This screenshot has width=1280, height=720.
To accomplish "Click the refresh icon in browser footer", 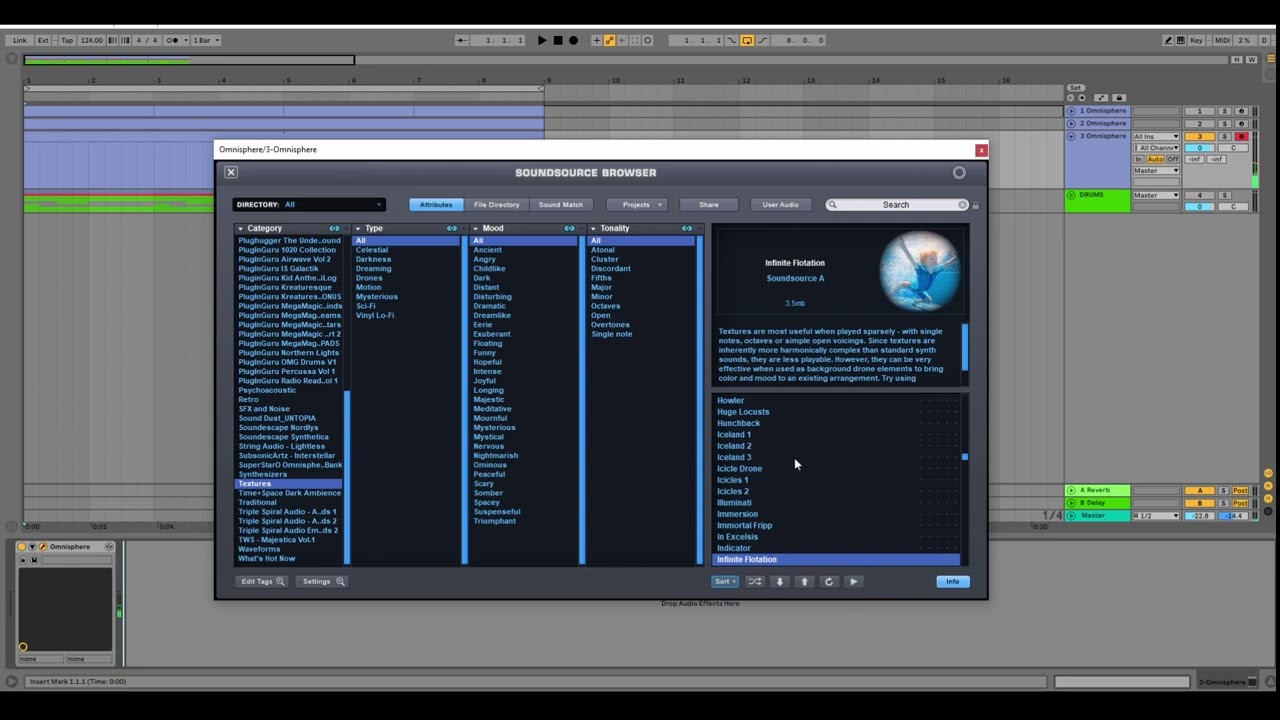I will point(828,581).
